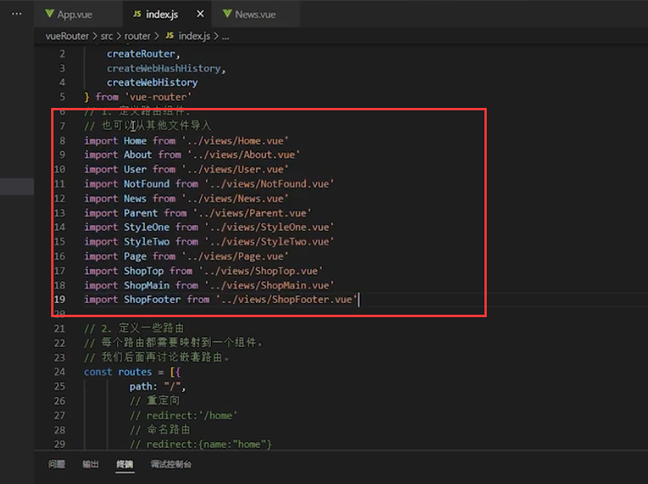Click the comment '// 2. 定义一些路由'
The image size is (648, 484).
pos(134,329)
